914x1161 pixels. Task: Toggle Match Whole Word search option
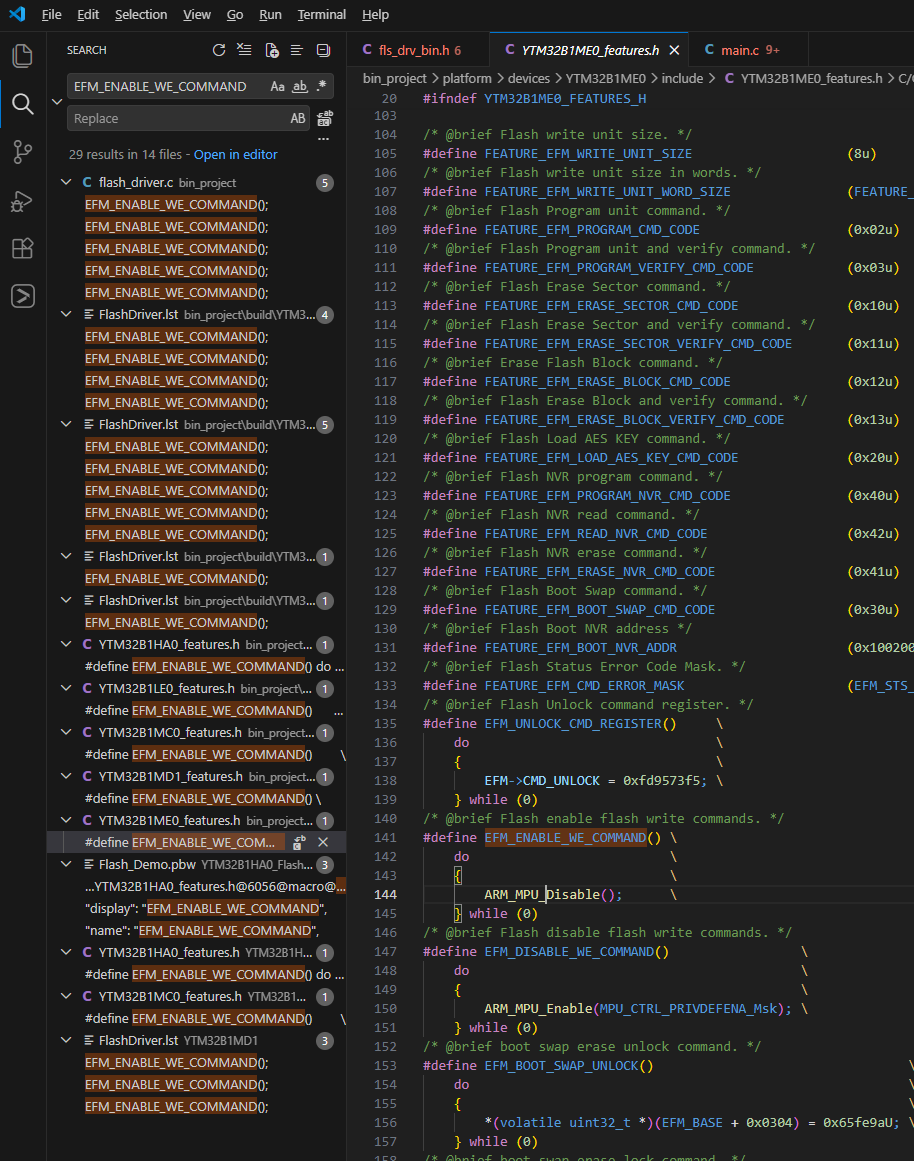coord(300,87)
